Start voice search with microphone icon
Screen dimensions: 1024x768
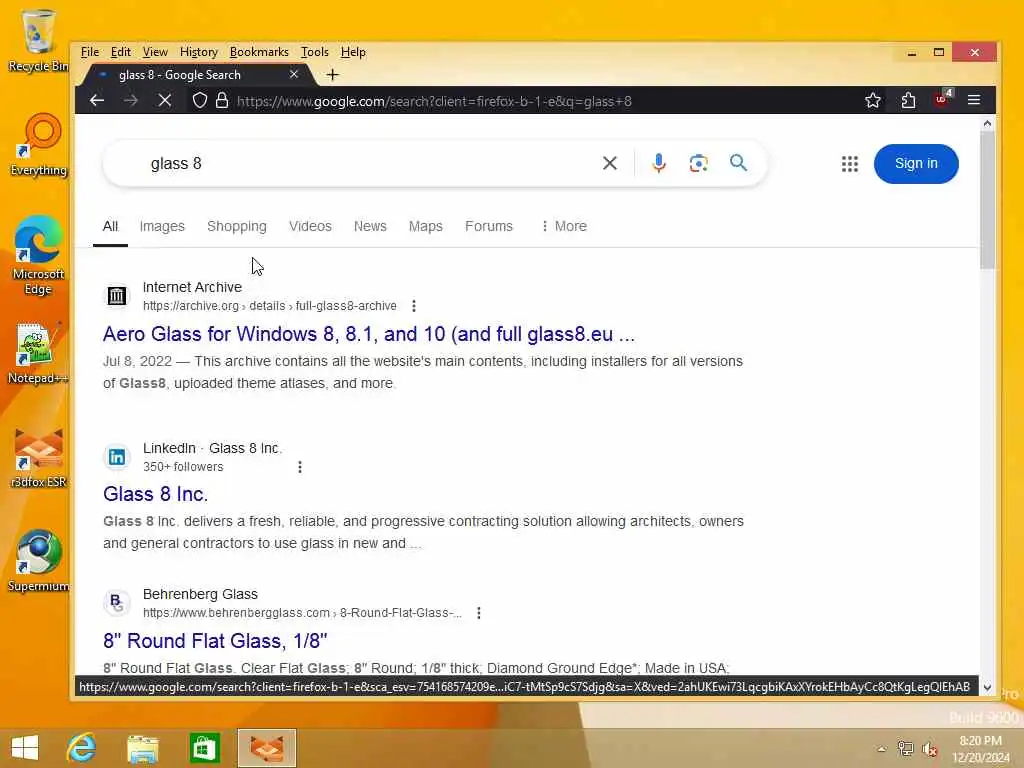[659, 163]
